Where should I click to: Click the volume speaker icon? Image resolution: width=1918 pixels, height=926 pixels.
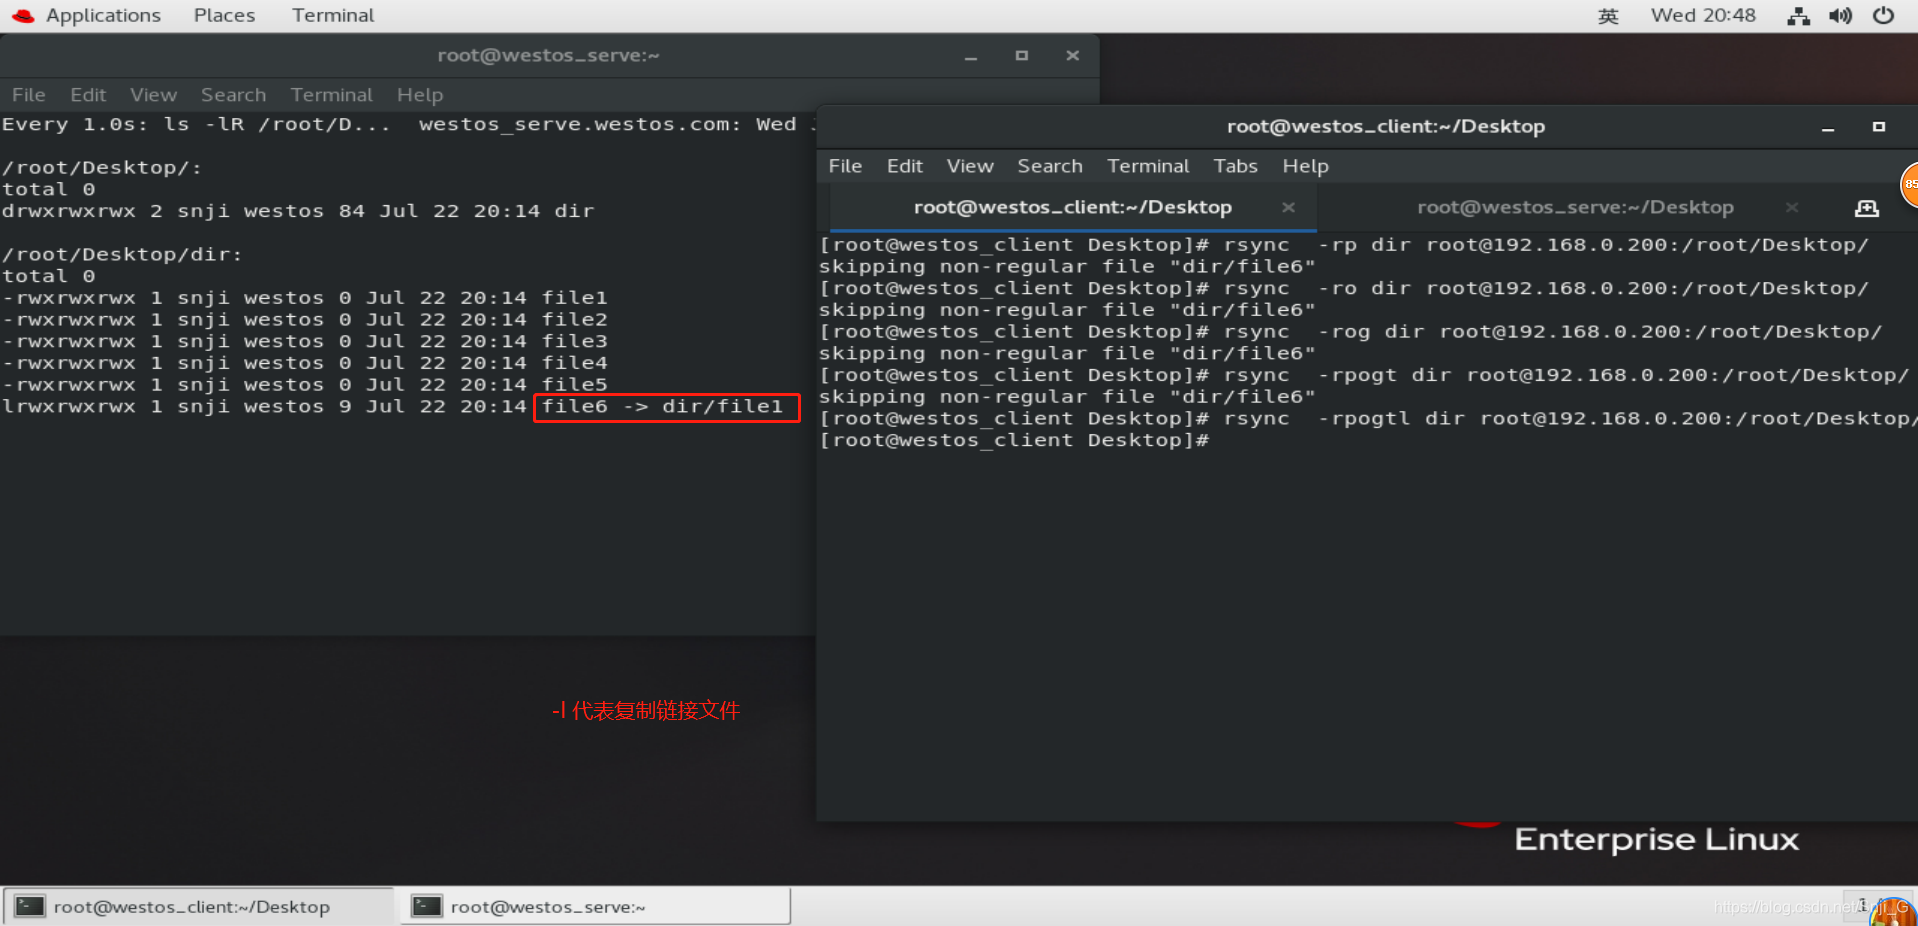click(1840, 16)
